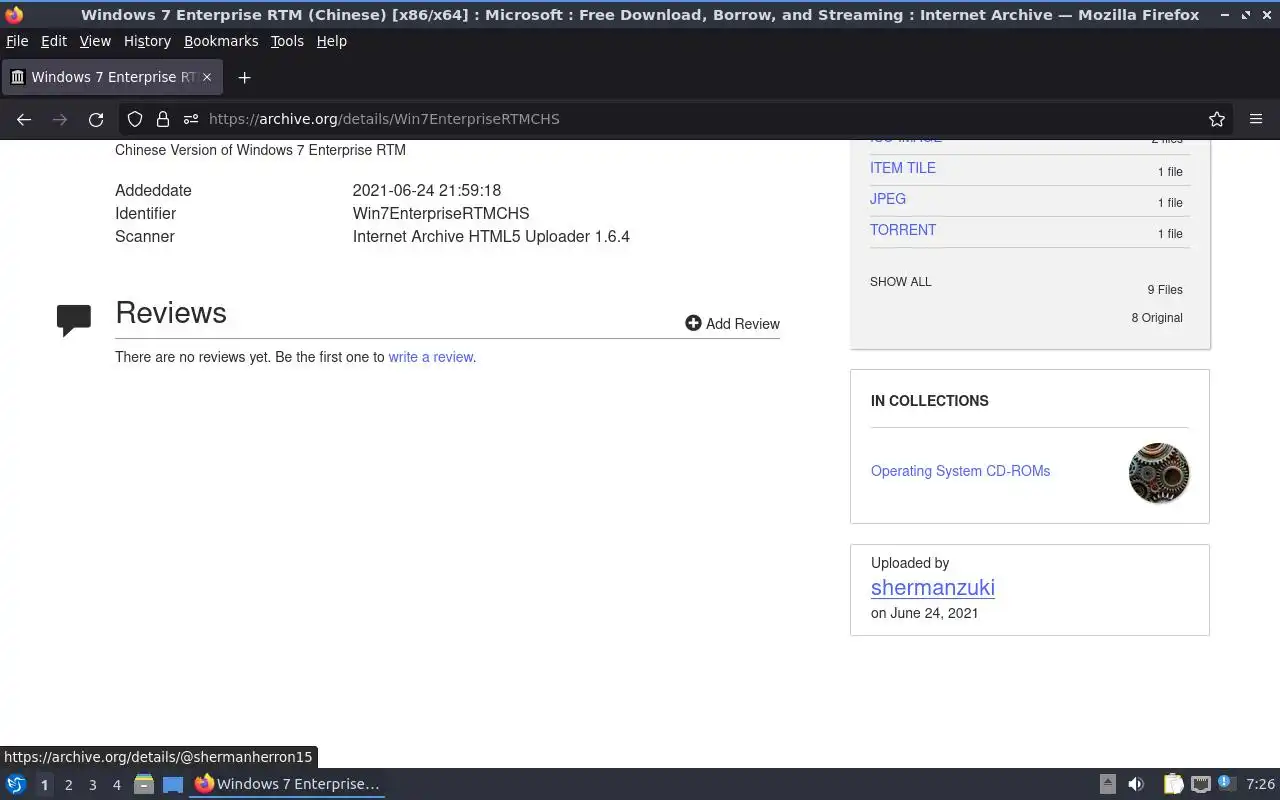Click the ITEM TILE download link
Screen dimensions: 1280x800
click(903, 168)
